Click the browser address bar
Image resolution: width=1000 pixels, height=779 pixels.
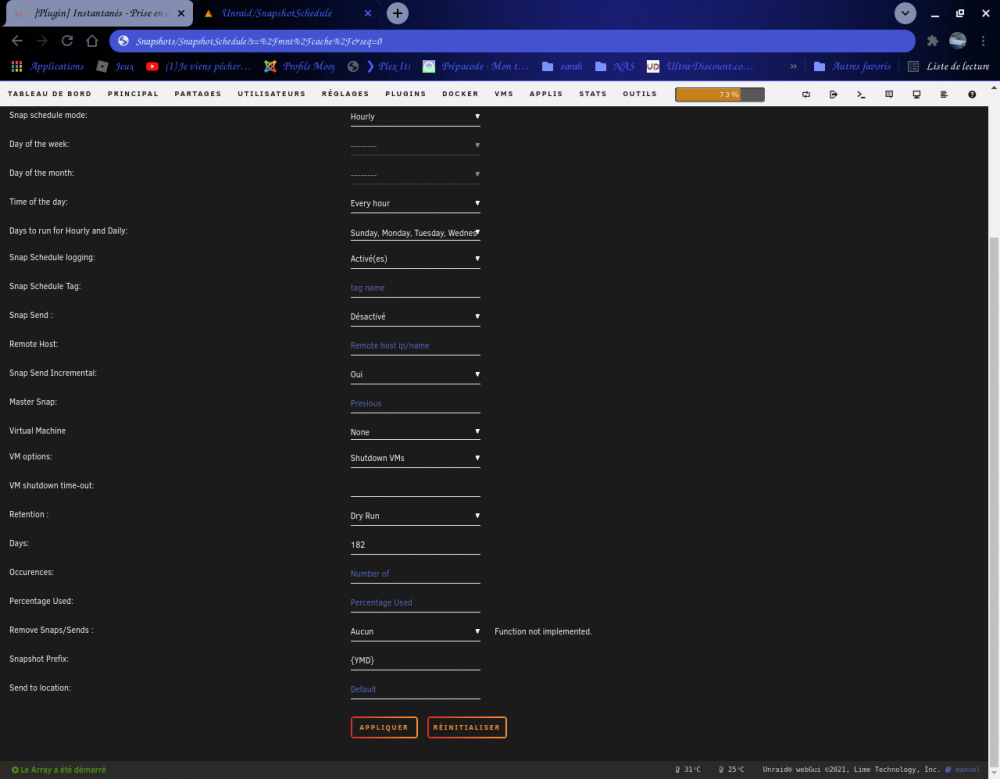(x=512, y=41)
